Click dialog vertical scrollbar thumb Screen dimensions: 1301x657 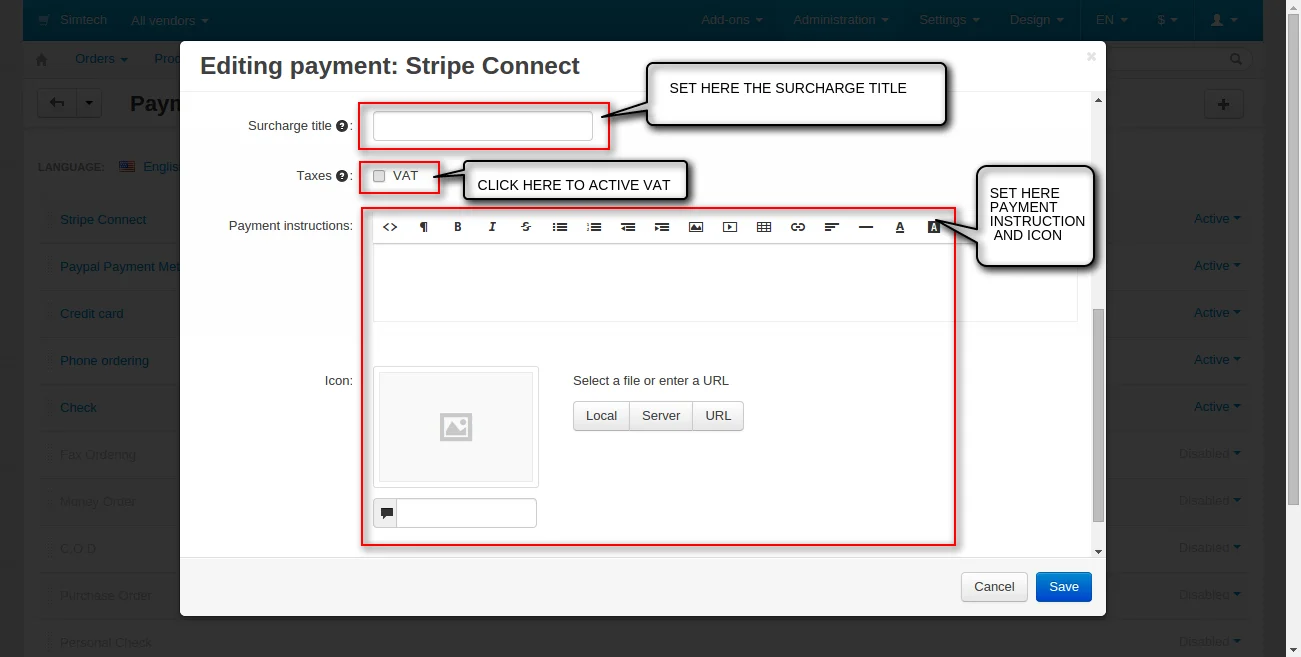[x=1098, y=415]
